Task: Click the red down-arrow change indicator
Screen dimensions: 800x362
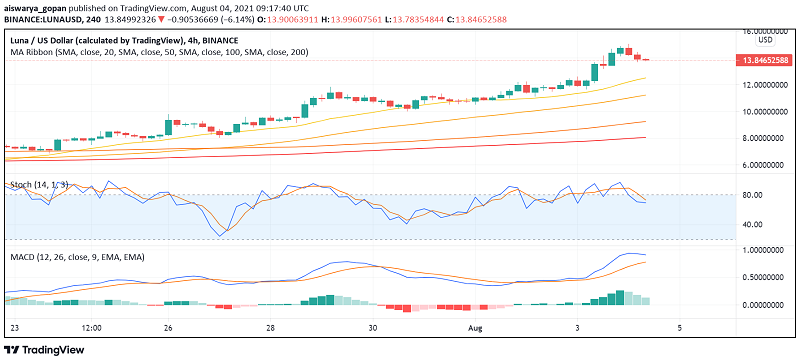Action: 161,19
